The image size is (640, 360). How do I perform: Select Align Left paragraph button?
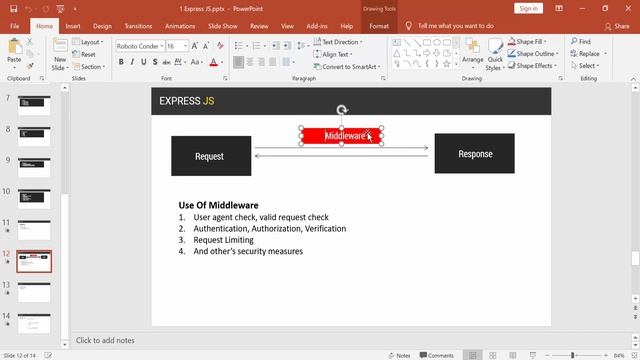coord(239,62)
